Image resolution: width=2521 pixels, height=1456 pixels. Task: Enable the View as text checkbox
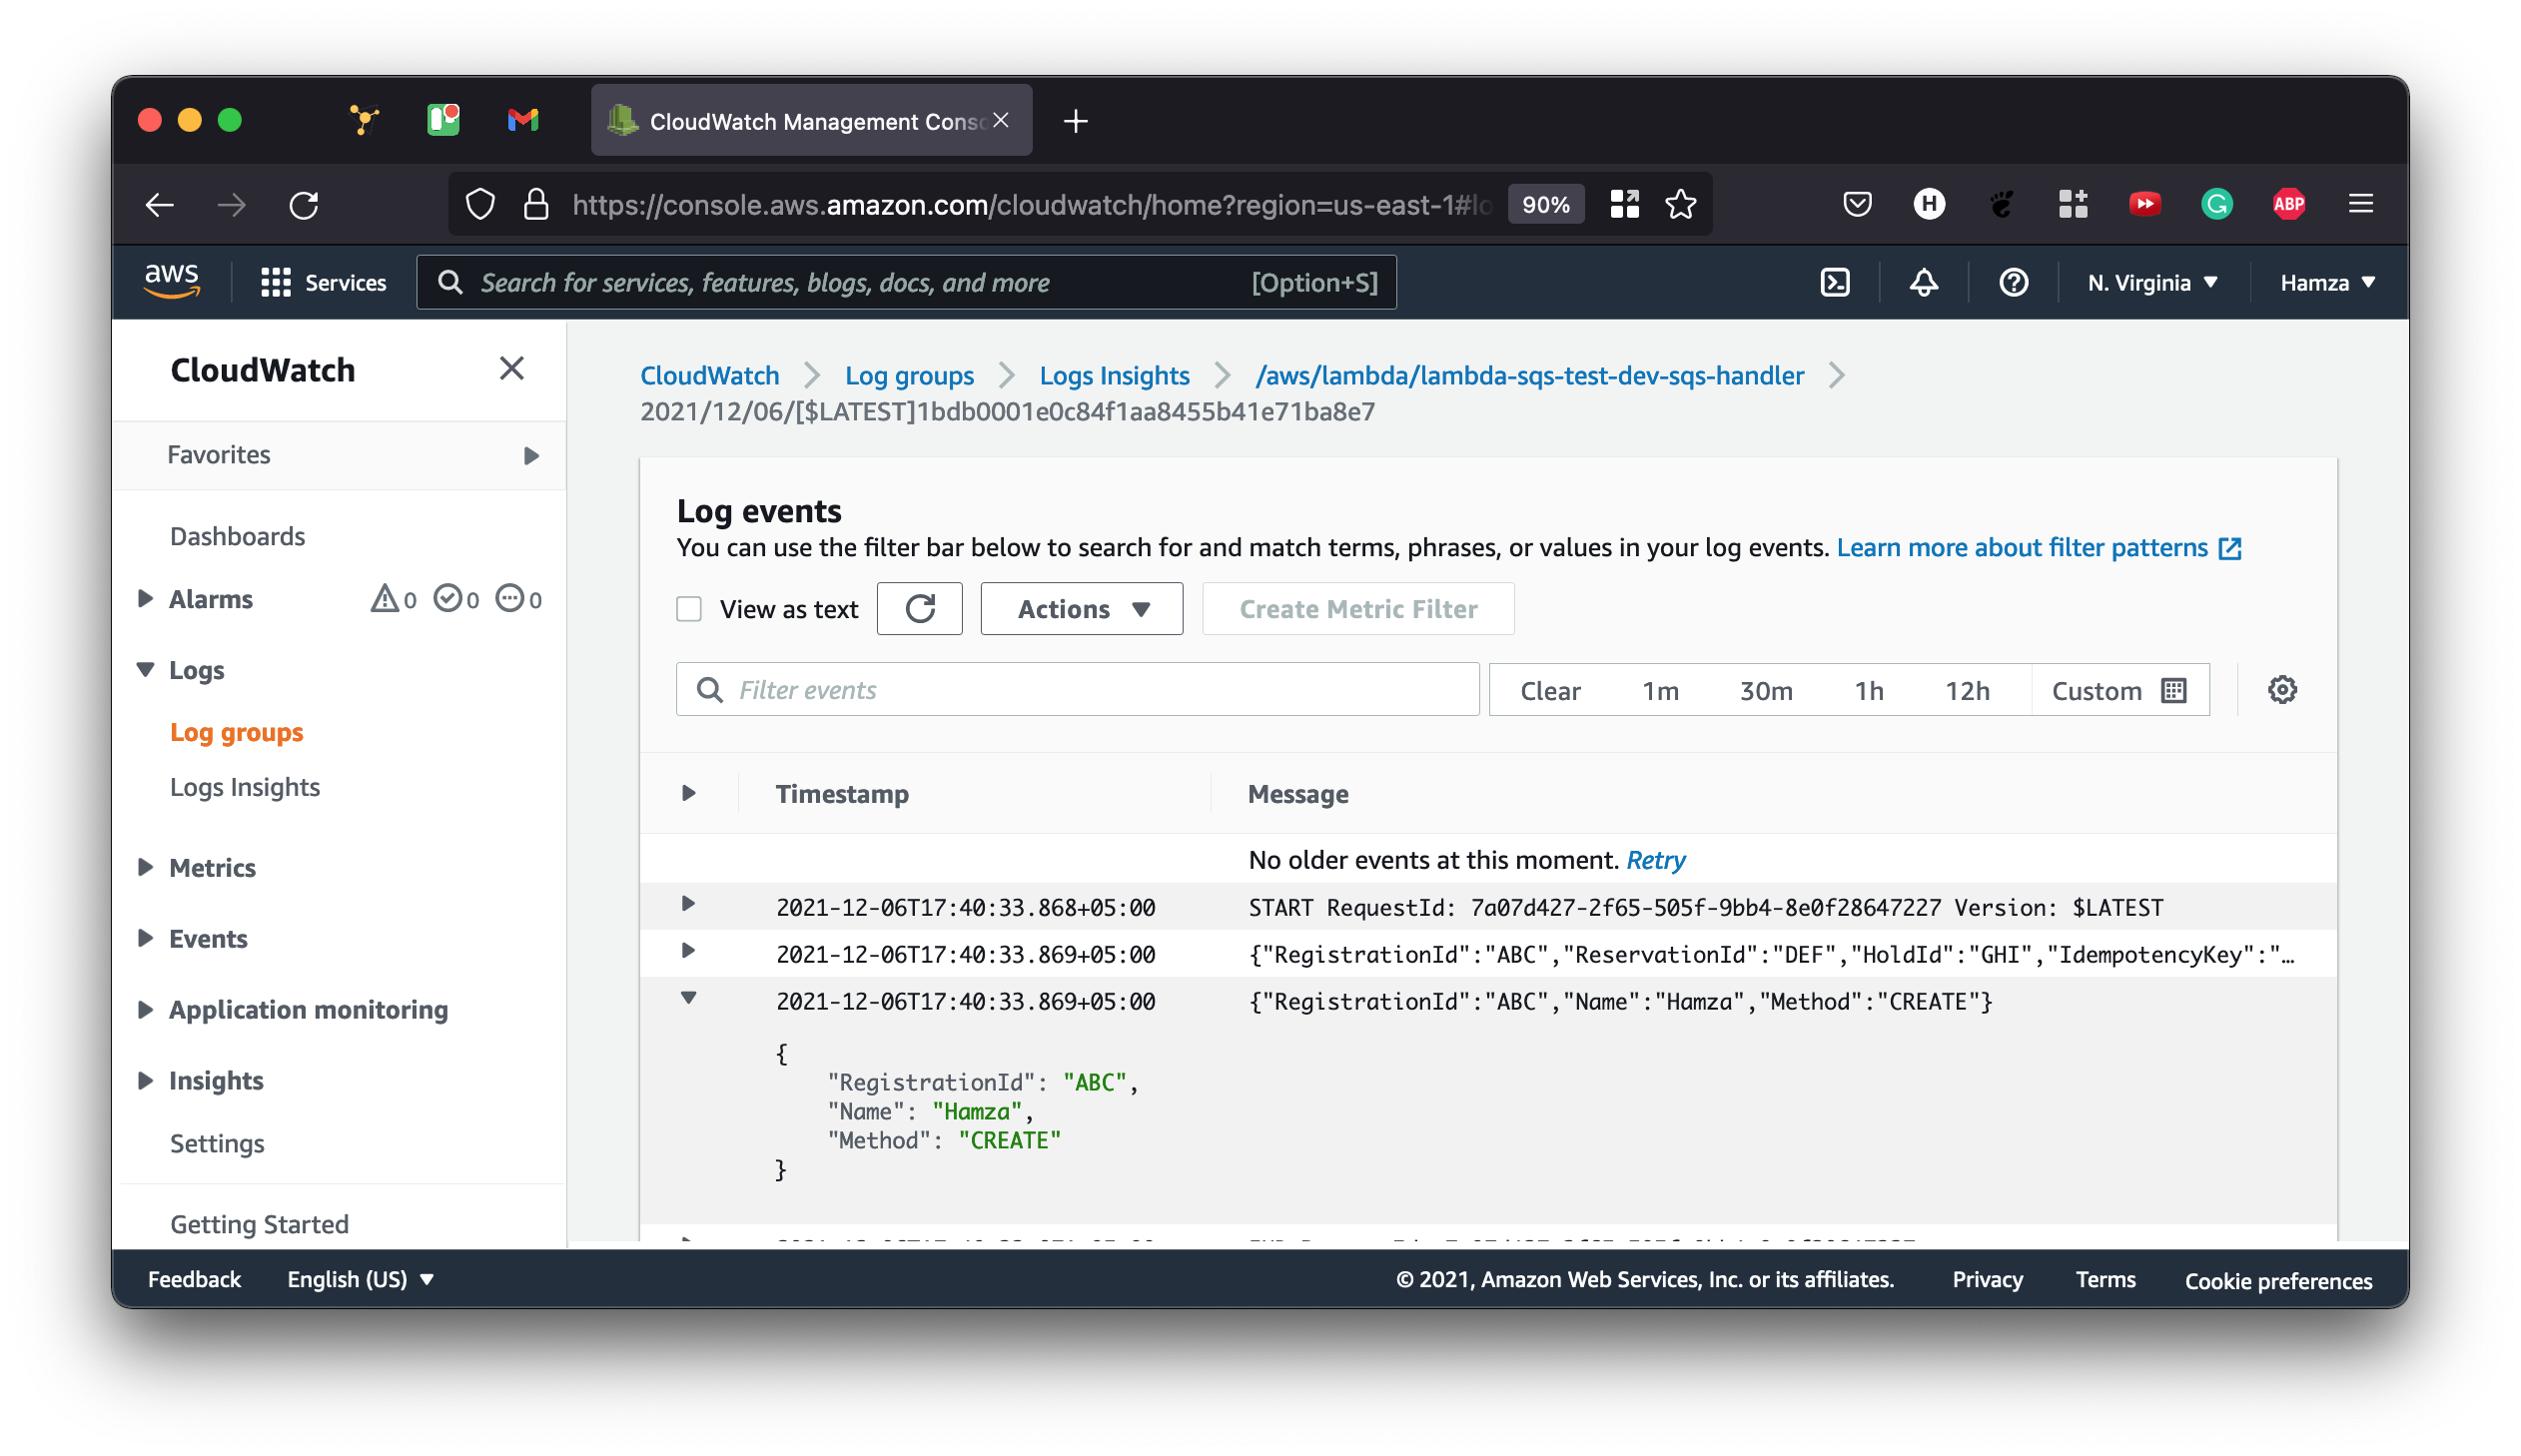click(689, 609)
